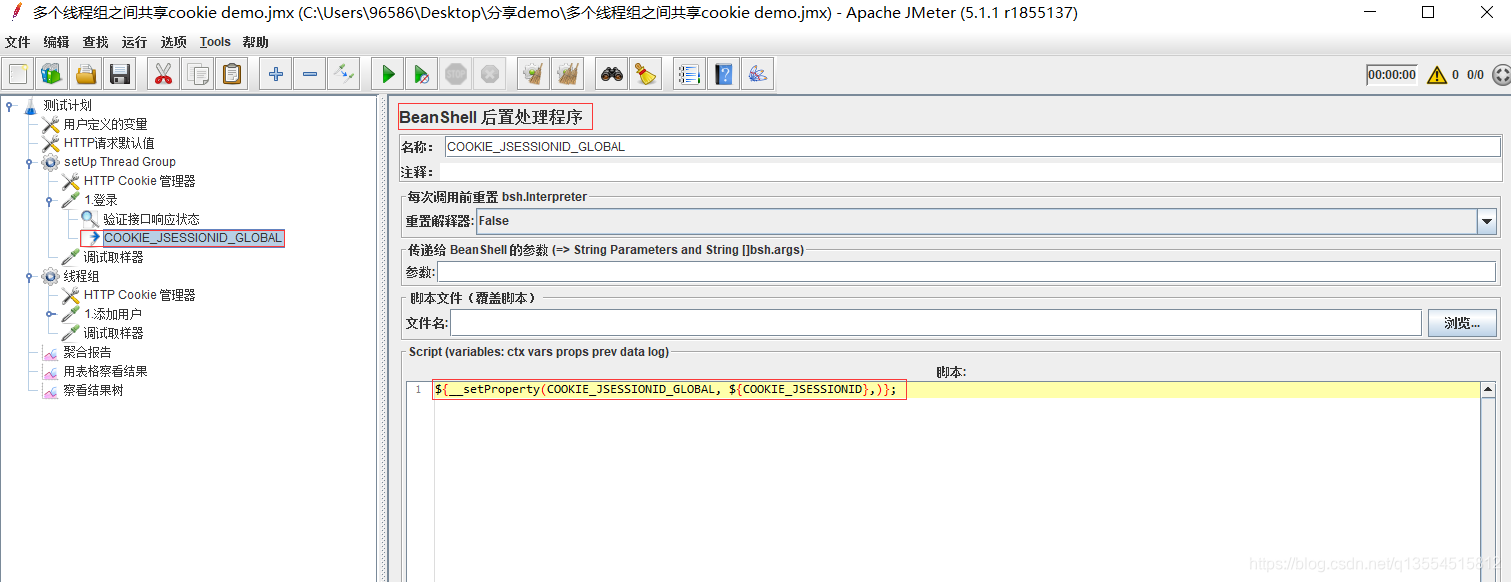
Task: Collapse the setUp Thread Group node handle
Action: pyautogui.click(x=30, y=162)
